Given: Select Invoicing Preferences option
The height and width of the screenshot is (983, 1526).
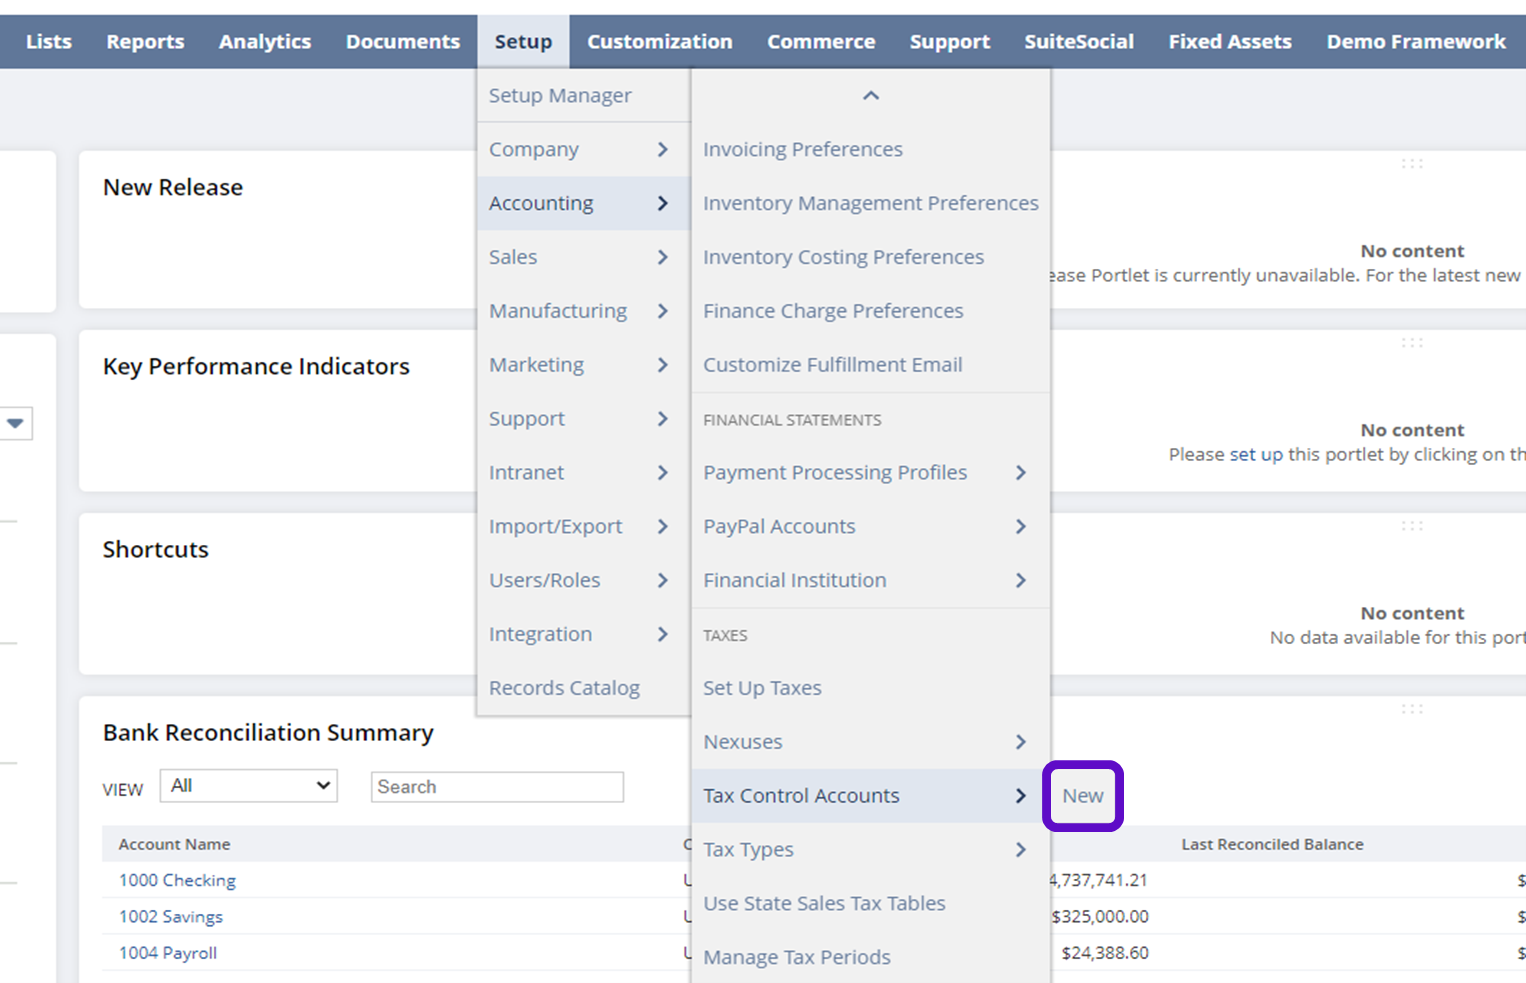Looking at the screenshot, I should (802, 150).
